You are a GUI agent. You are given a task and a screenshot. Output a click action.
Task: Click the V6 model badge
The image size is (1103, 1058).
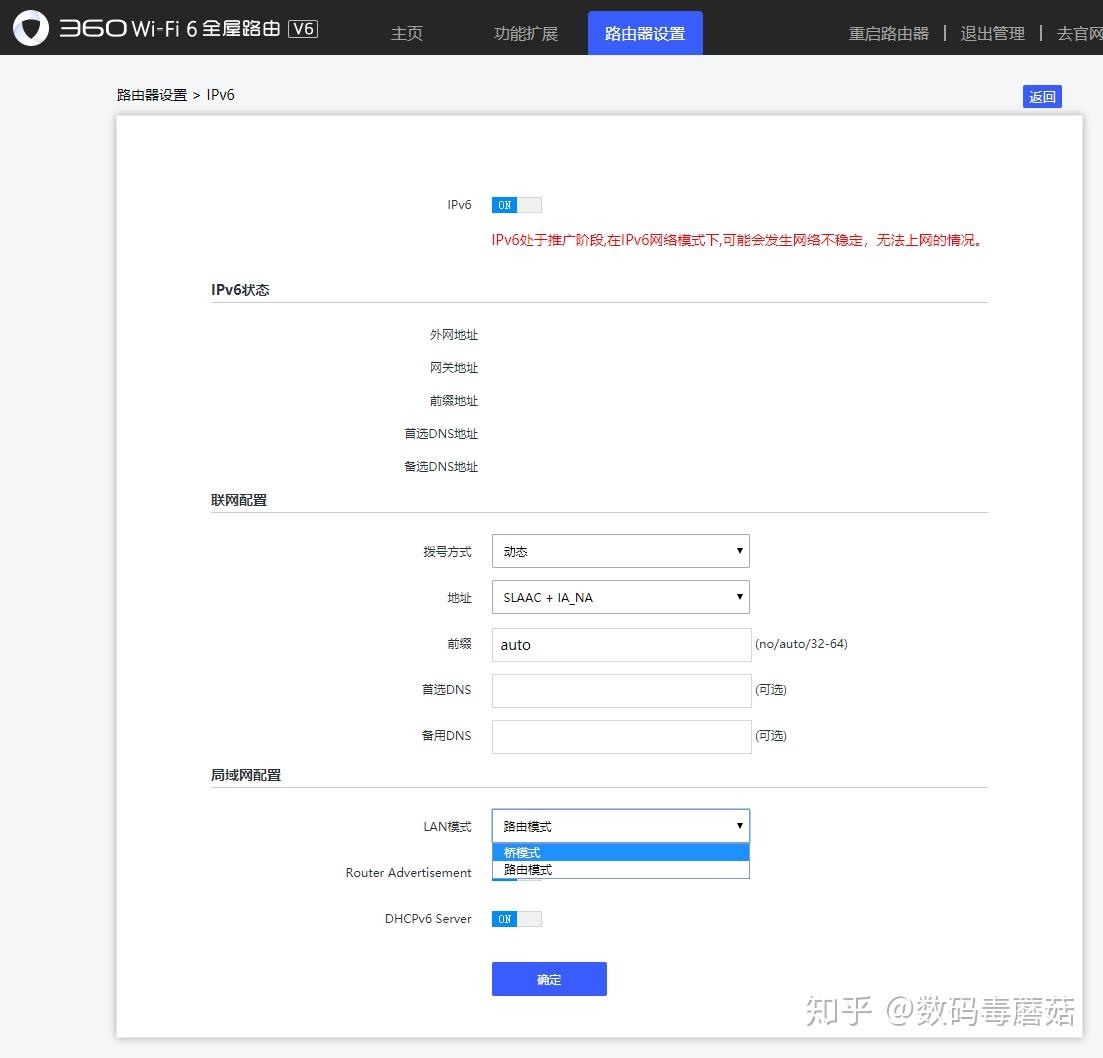[x=303, y=29]
